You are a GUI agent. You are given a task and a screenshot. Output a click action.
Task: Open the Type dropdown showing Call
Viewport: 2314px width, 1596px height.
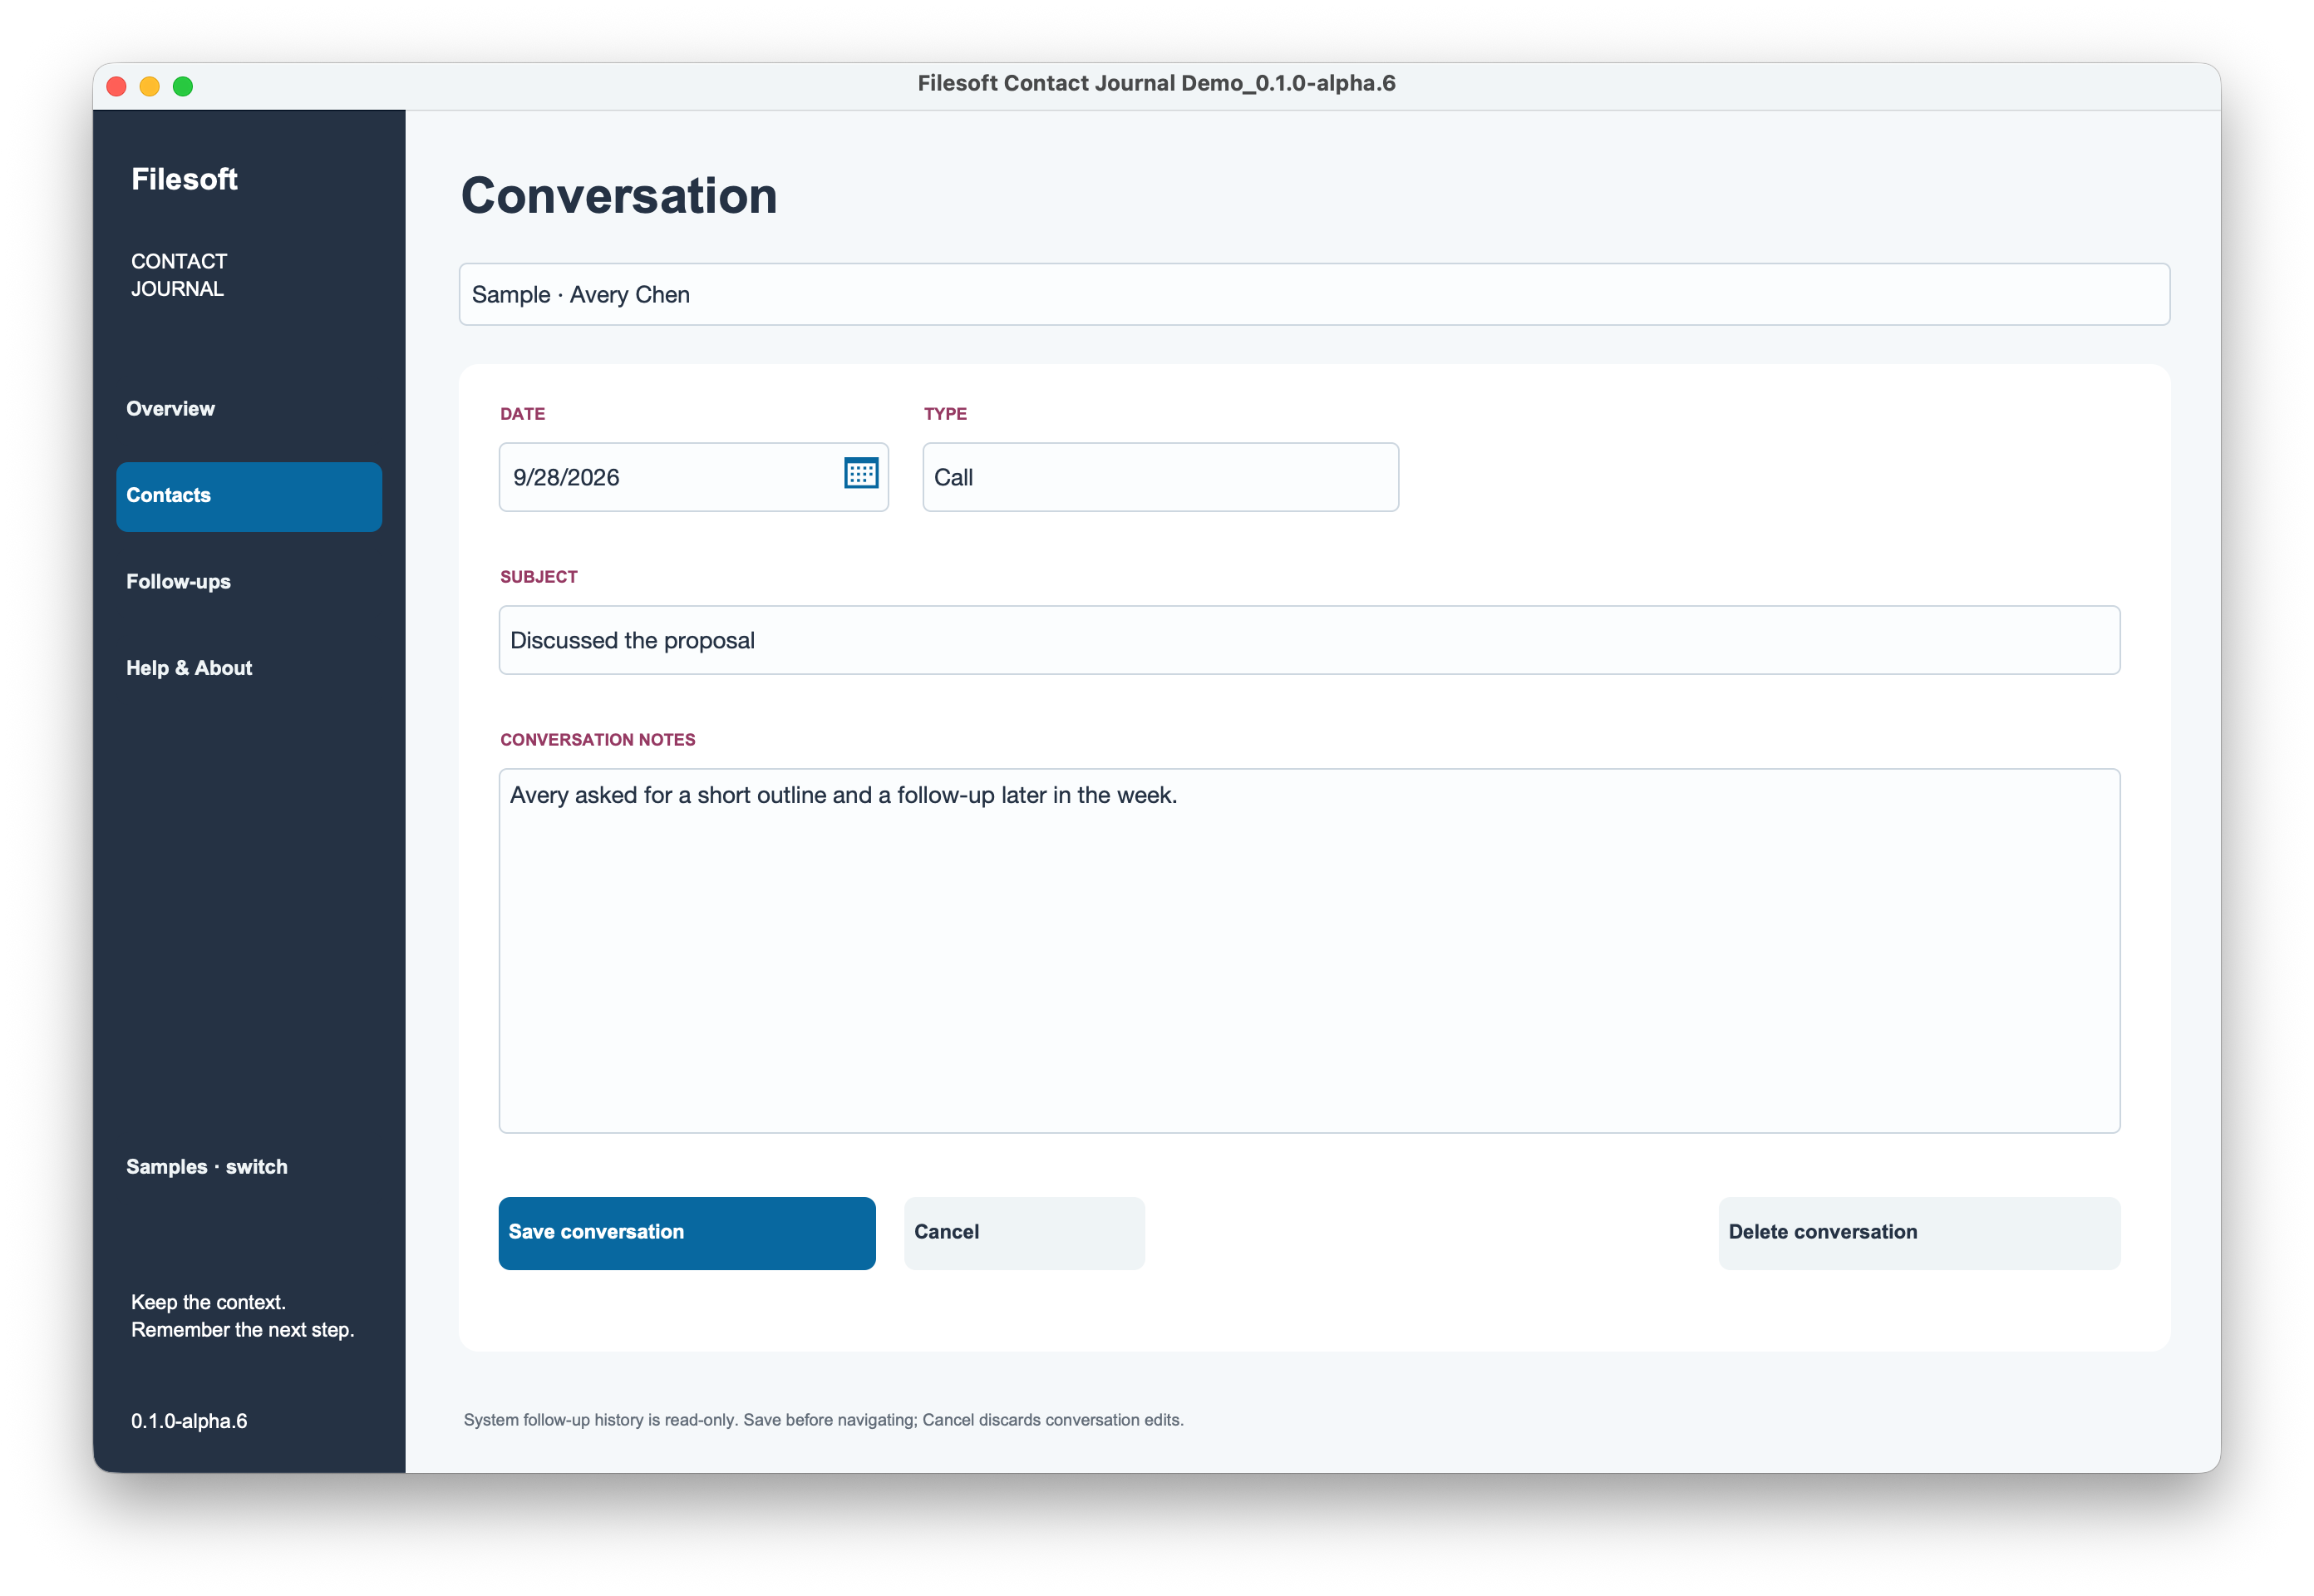[x=1160, y=477]
